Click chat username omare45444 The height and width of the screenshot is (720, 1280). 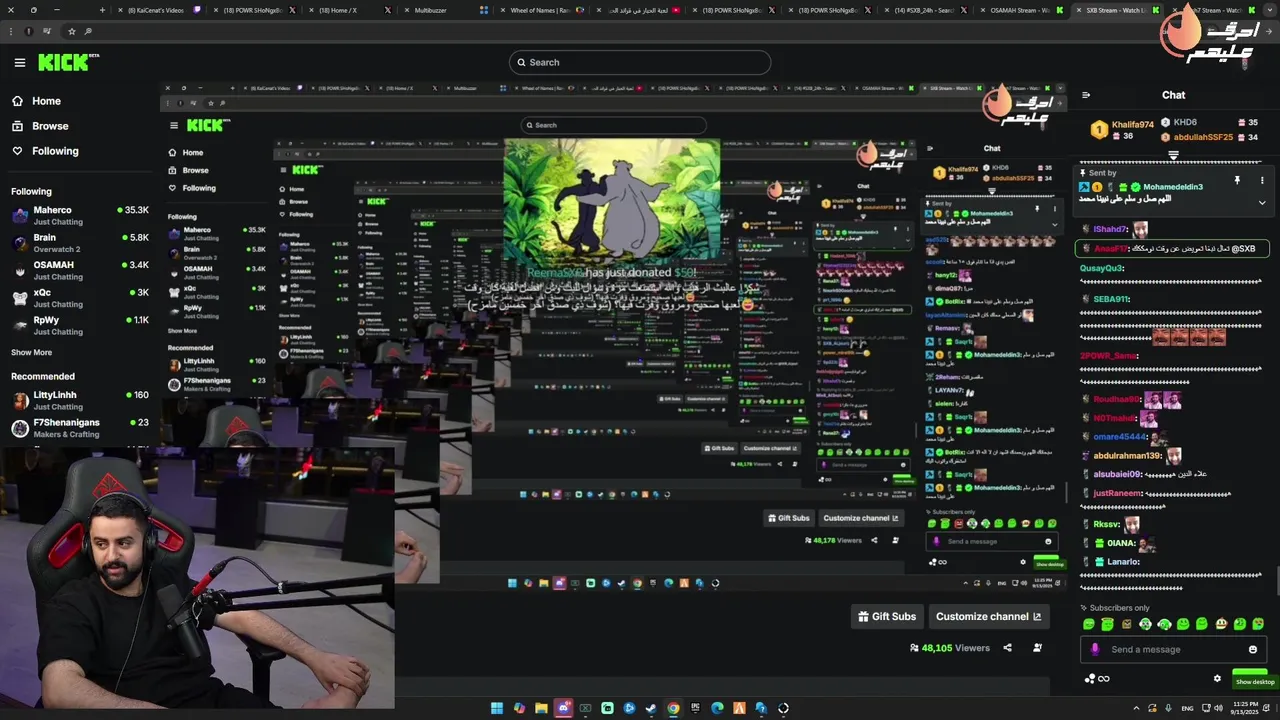pos(1120,436)
